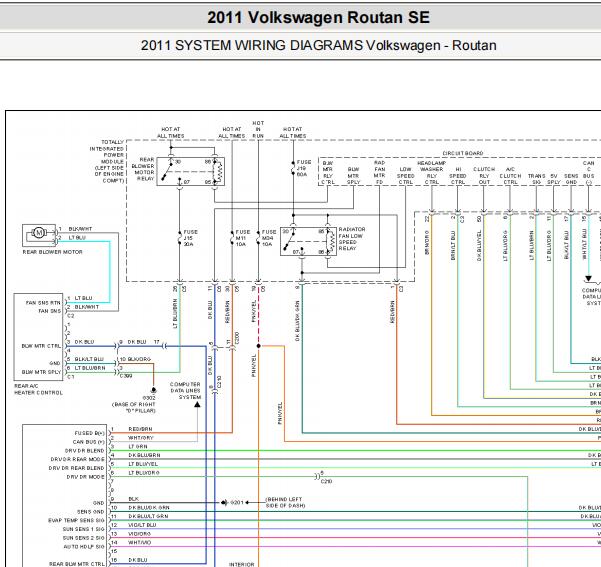Select the '5V SPLY' circuit board label
This screenshot has width=601, height=567.
pos(554,179)
